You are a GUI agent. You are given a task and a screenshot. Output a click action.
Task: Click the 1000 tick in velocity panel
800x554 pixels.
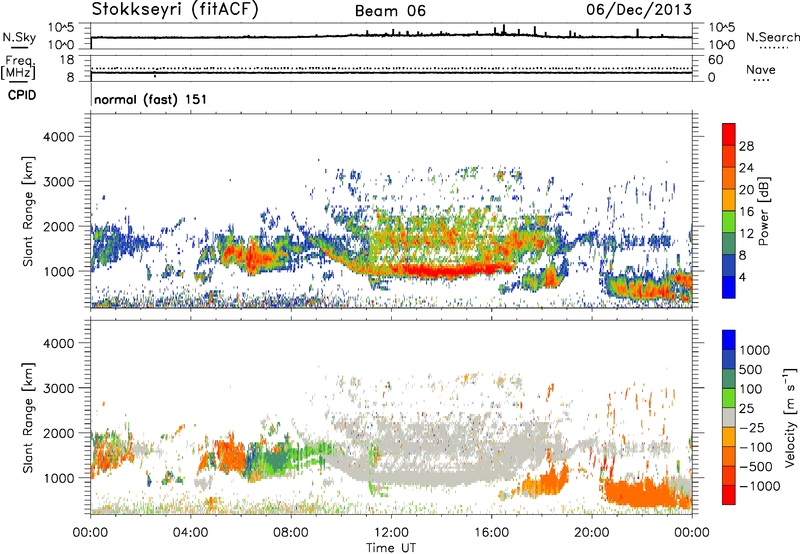click(59, 478)
